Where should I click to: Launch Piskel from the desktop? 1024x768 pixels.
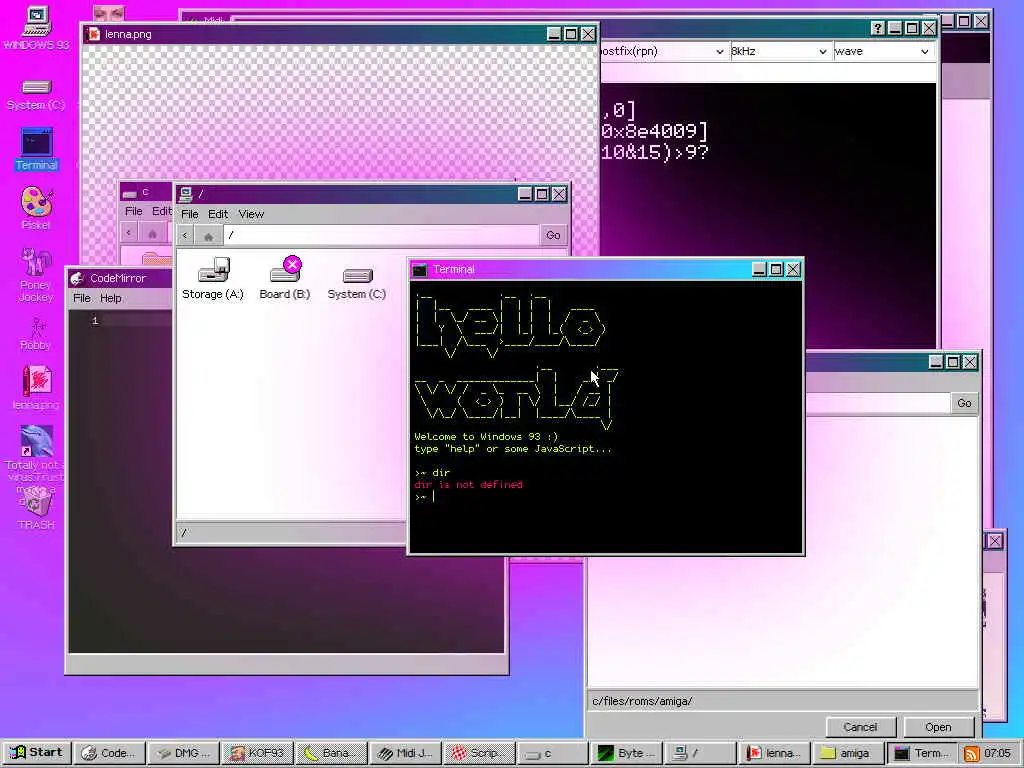click(x=36, y=208)
